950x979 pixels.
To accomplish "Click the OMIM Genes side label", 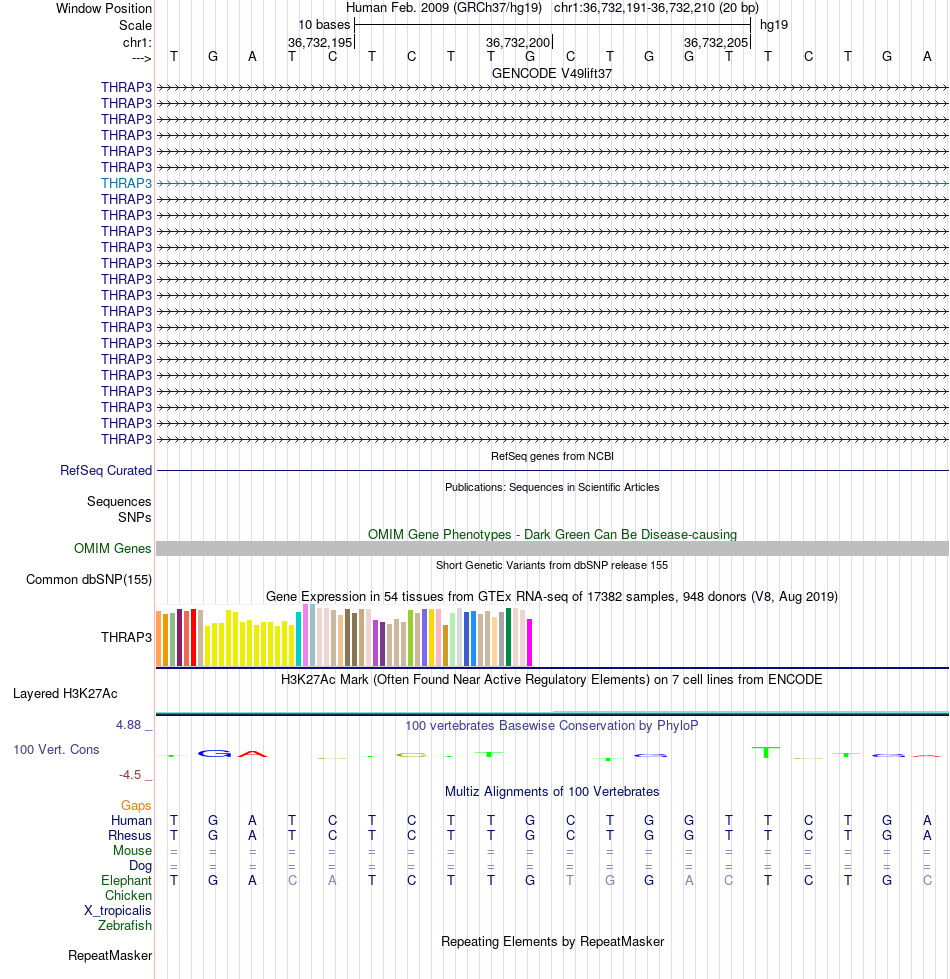I will pos(112,548).
